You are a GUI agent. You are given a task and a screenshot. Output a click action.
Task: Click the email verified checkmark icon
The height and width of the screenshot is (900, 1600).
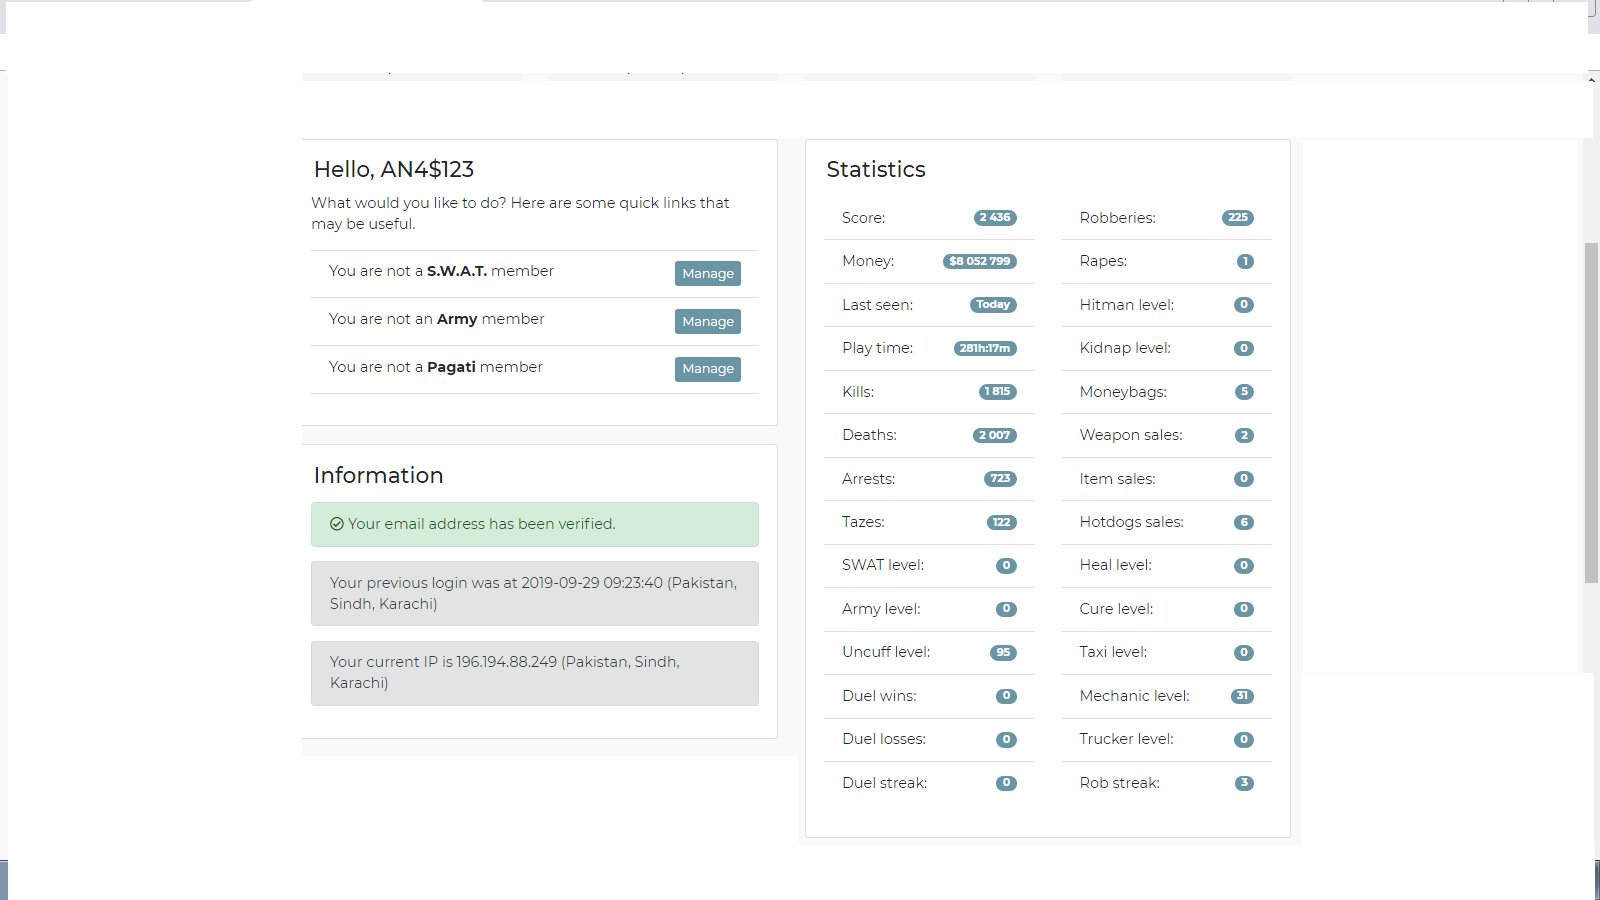pyautogui.click(x=337, y=524)
